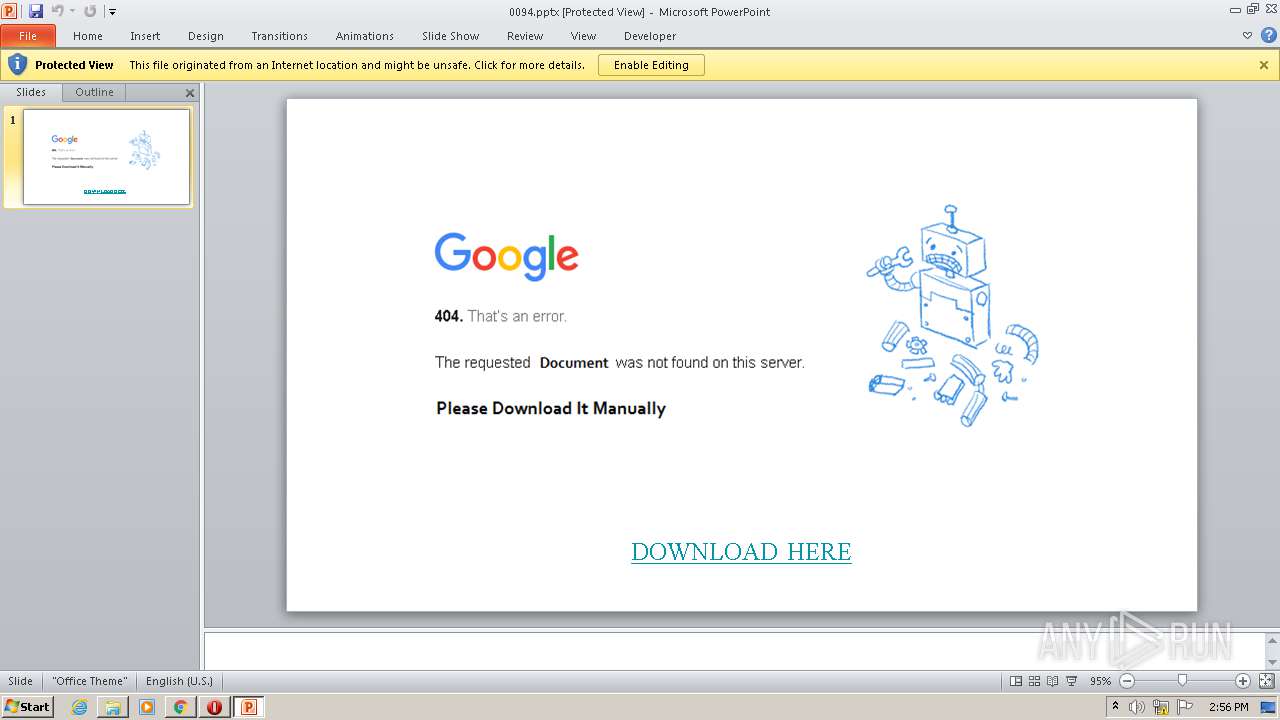
Task: Launch Google Chrome from taskbar
Action: coord(180,707)
